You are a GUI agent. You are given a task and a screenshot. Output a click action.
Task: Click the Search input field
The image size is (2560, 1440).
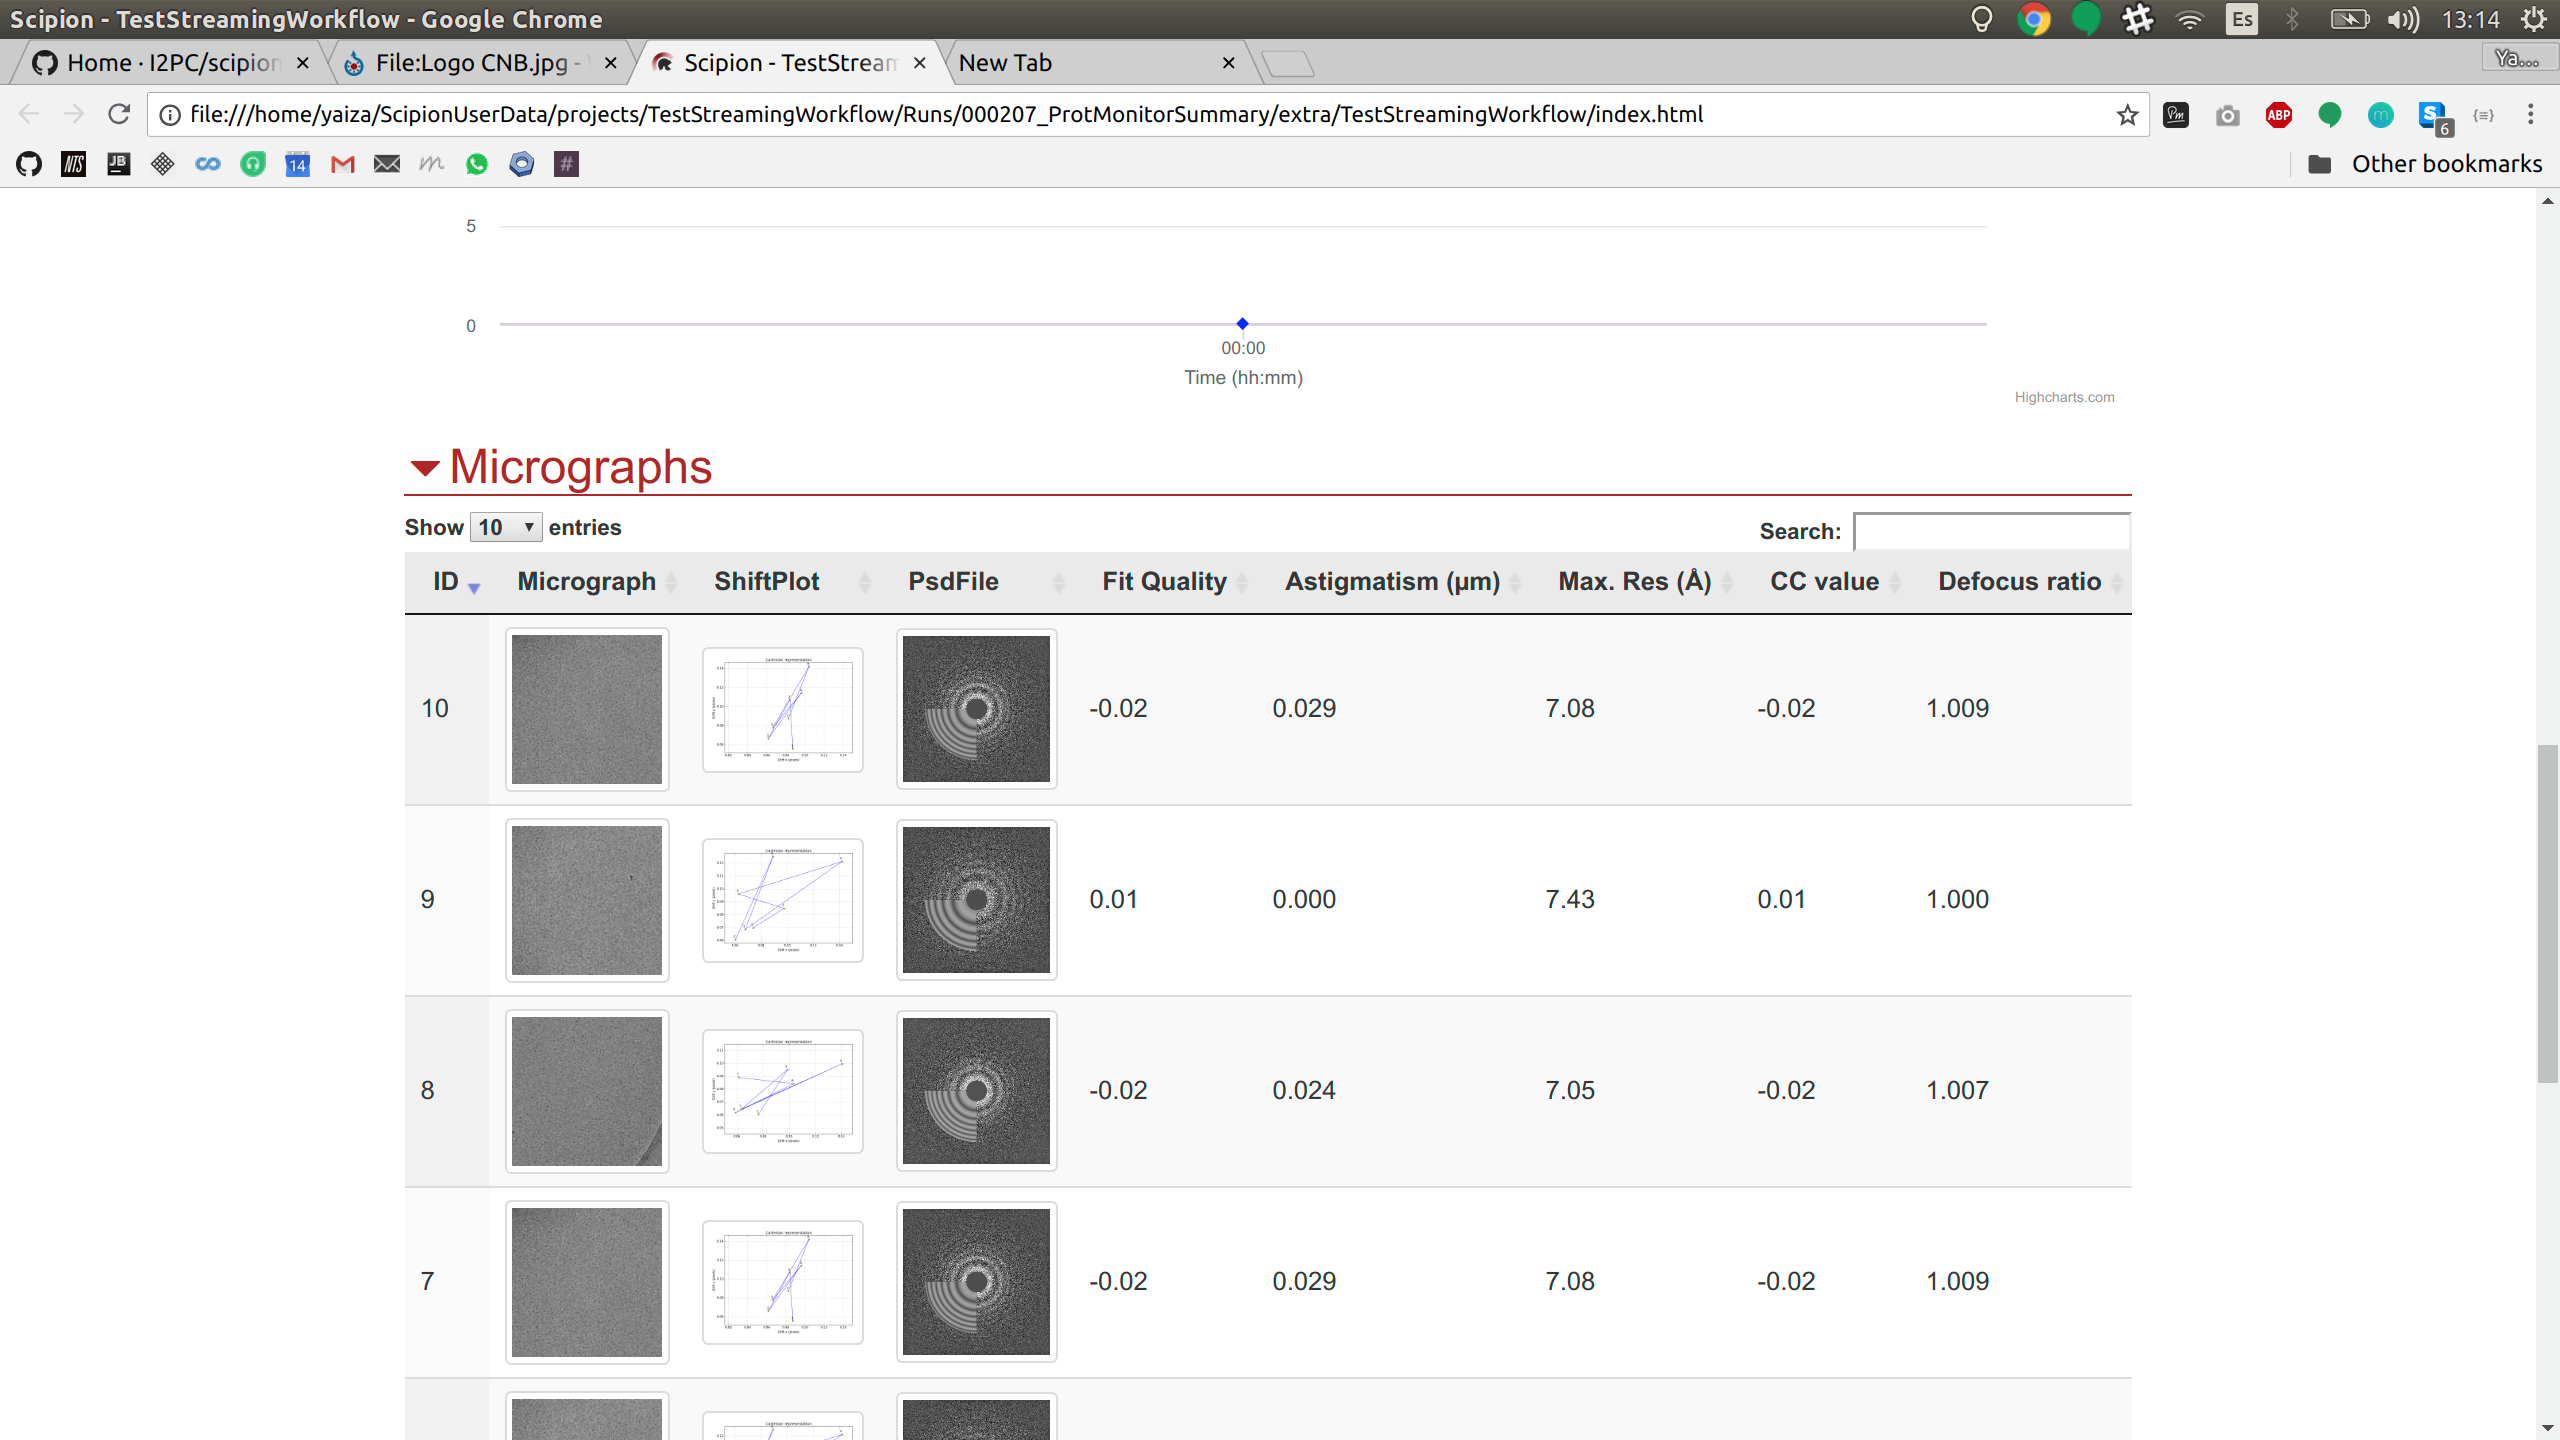click(x=1992, y=531)
